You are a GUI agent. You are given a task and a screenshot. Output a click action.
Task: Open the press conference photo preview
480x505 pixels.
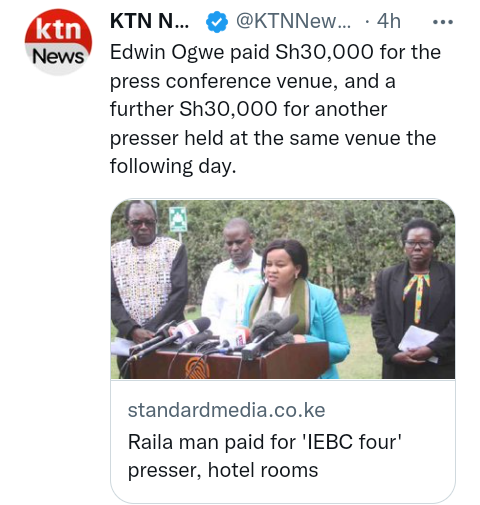click(x=283, y=289)
